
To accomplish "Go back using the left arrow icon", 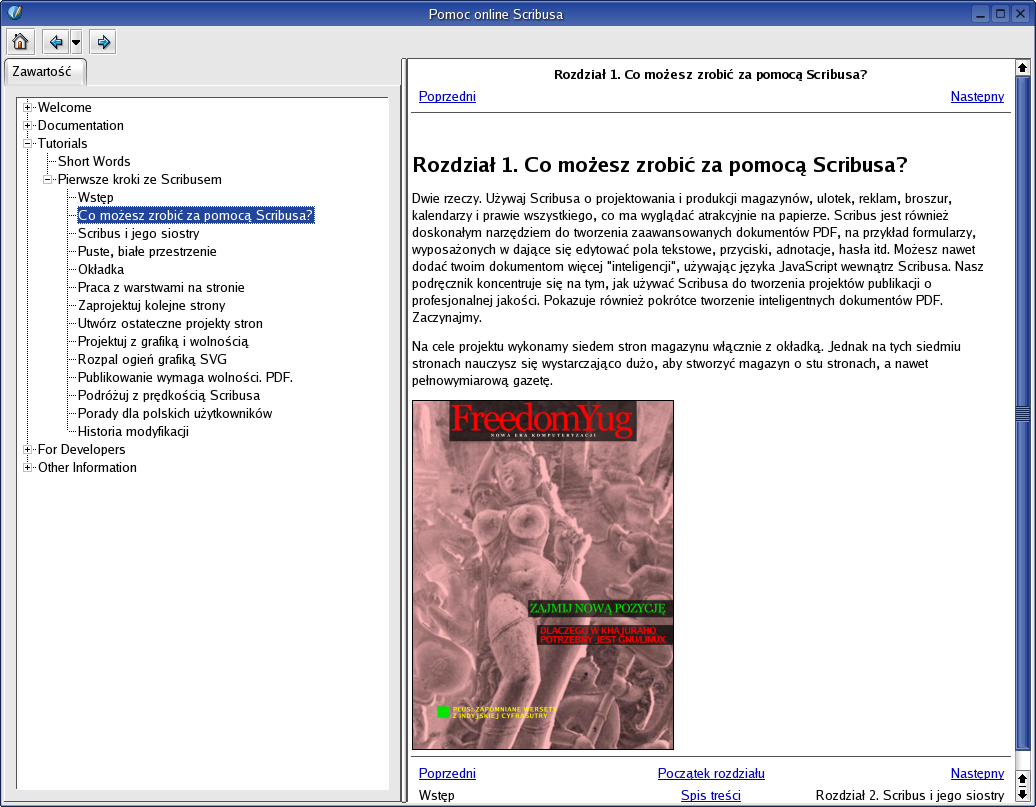I will click(56, 41).
